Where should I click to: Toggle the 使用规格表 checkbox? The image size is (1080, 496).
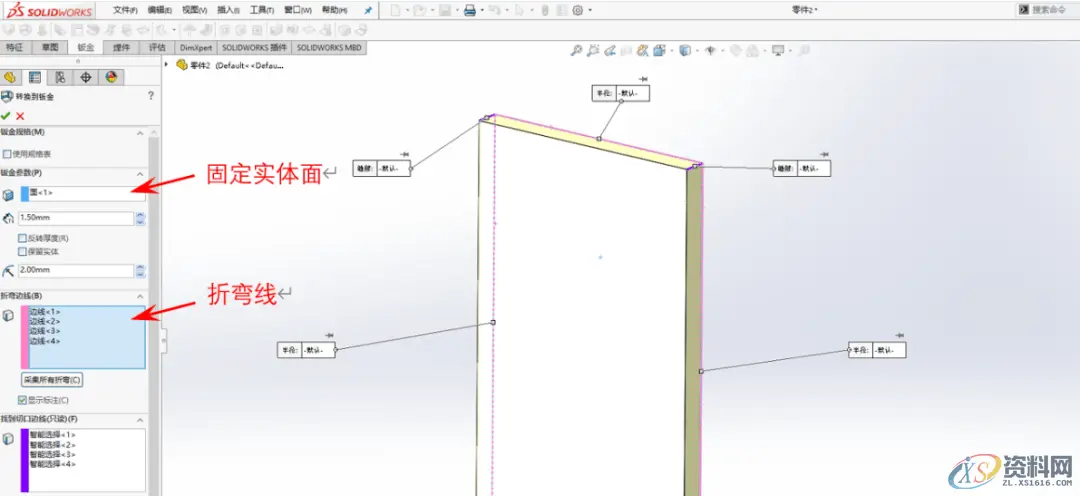7,154
